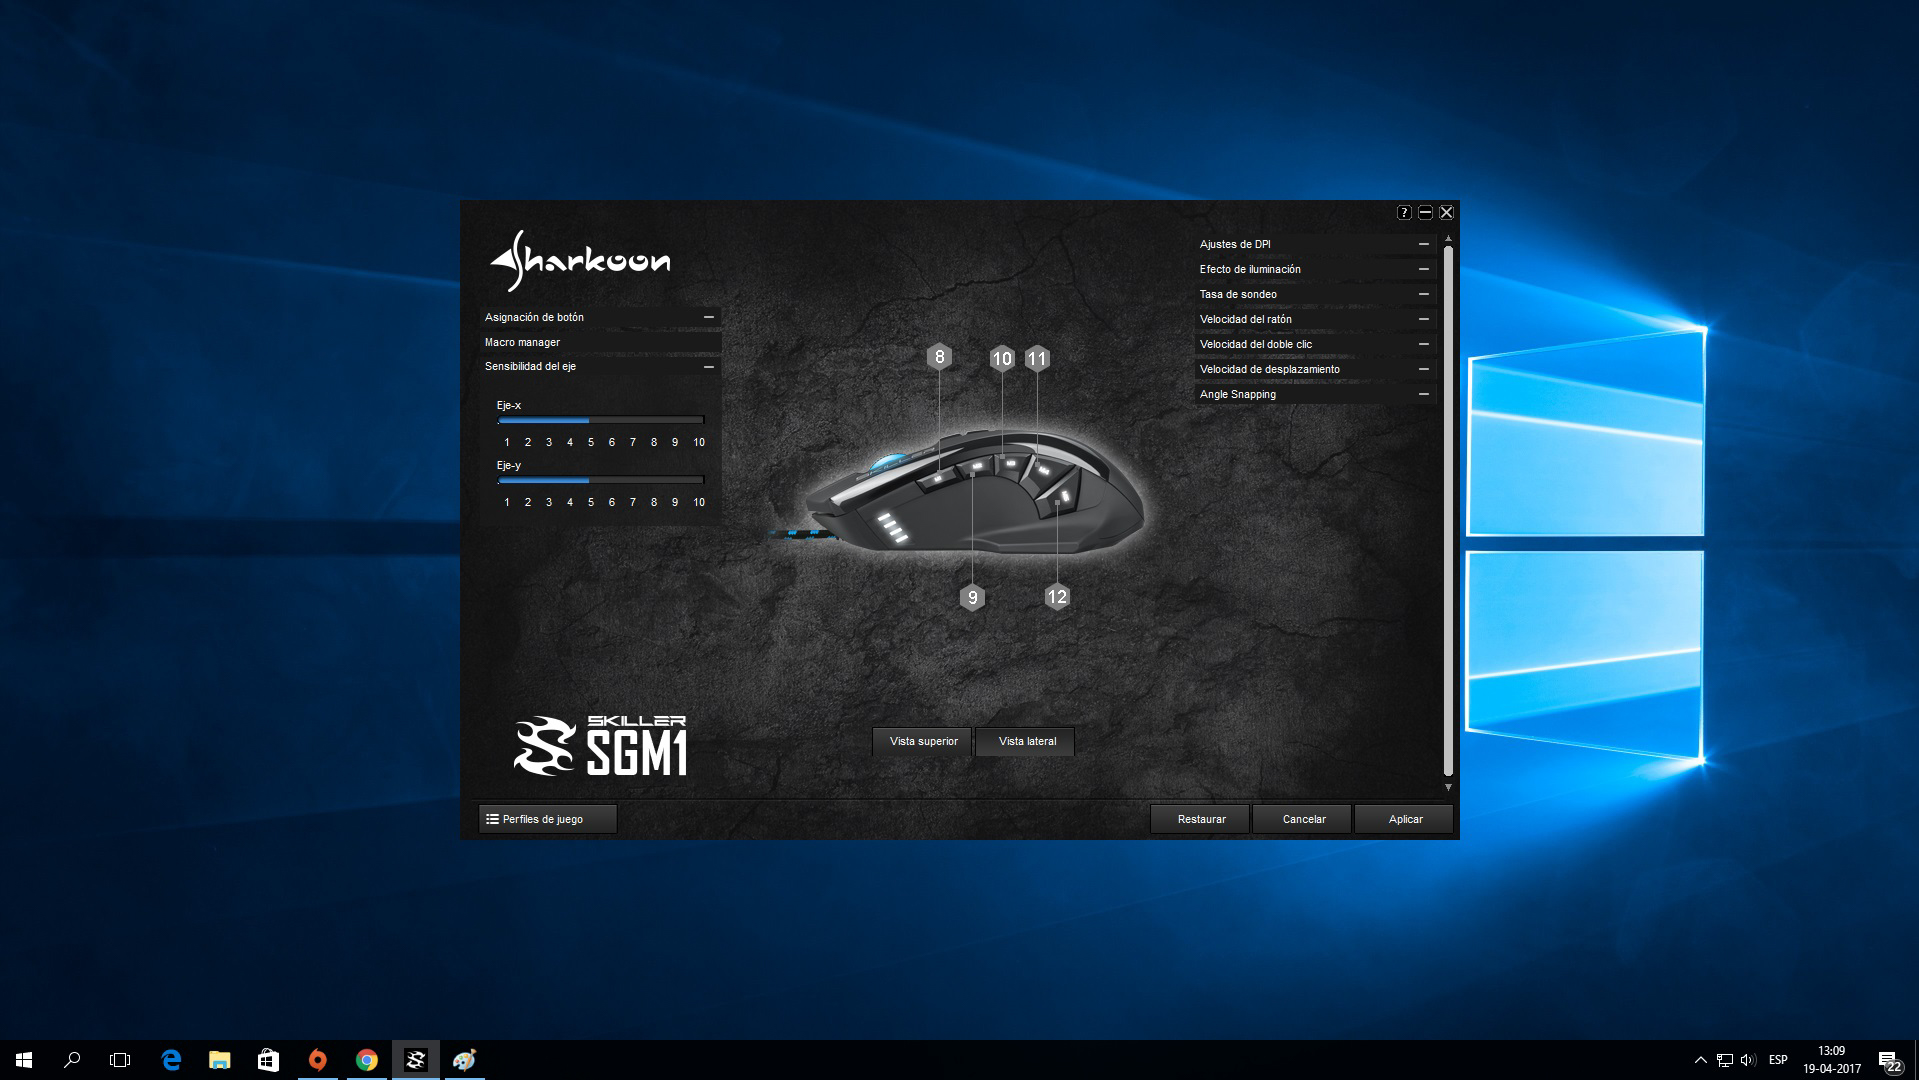
Task: Change ESP input language indicator
Action: pyautogui.click(x=1778, y=1060)
